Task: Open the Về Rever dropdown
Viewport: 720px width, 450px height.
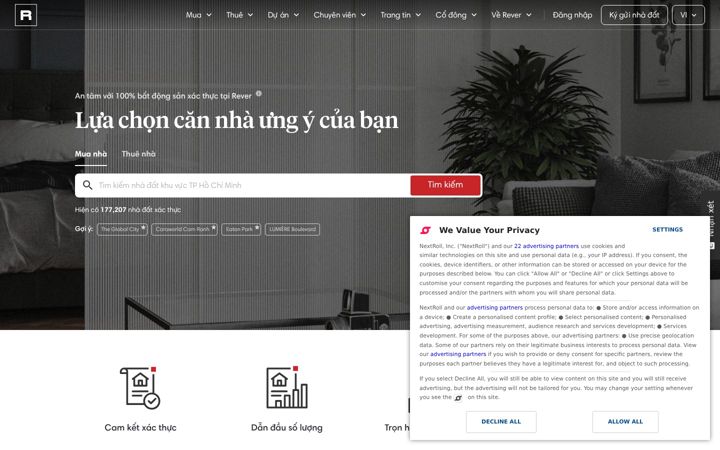Action: pos(511,15)
